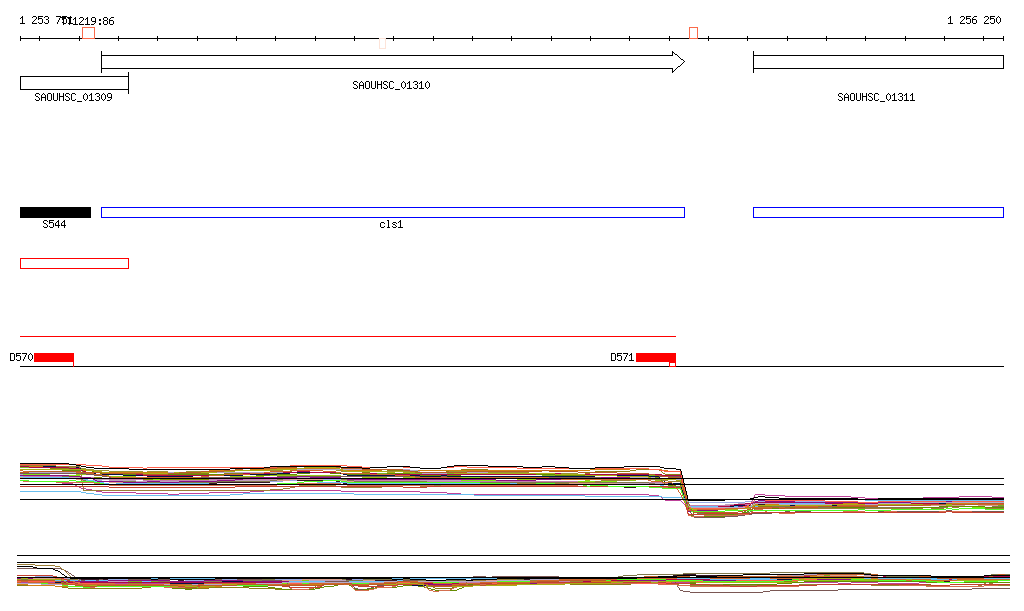Image resolution: width=1024 pixels, height=611 pixels.
Task: Click the S544 label text
Action: point(54,225)
